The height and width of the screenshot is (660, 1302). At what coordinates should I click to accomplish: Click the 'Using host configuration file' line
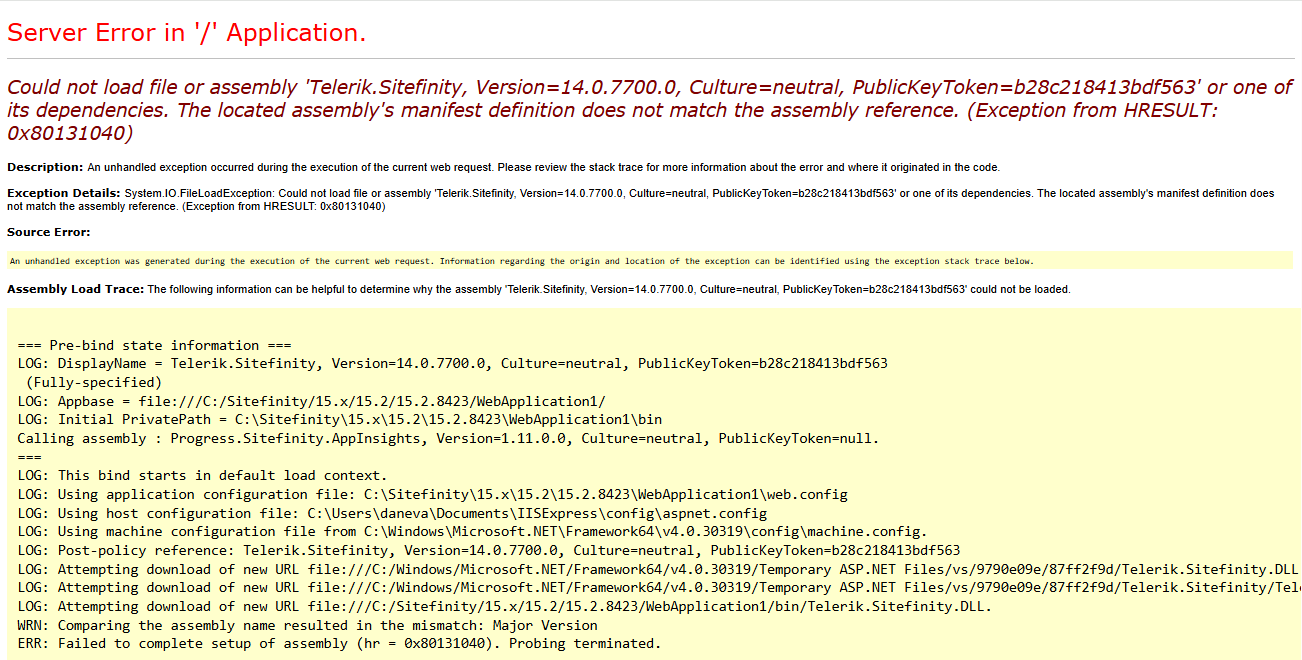click(392, 513)
